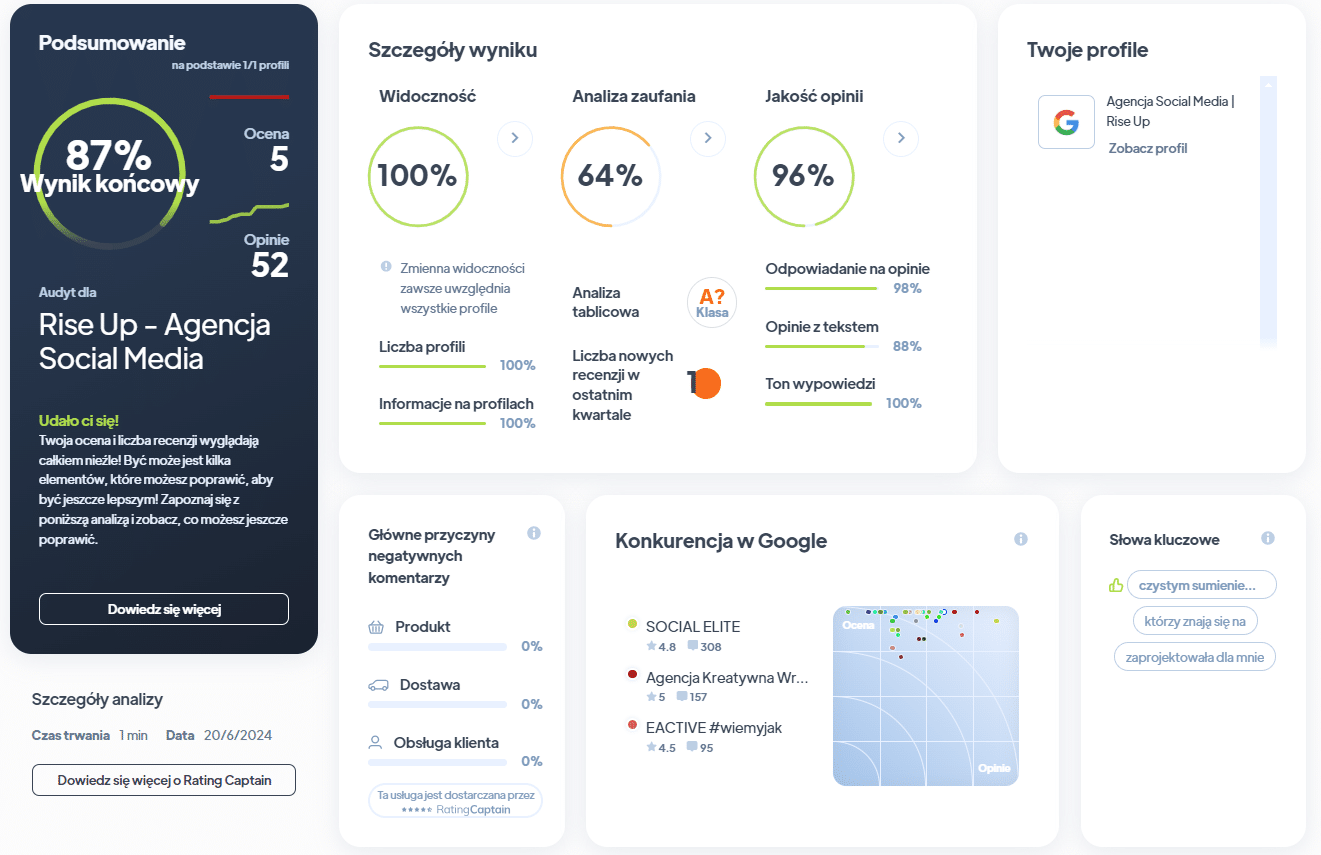This screenshot has width=1321, height=855.
Task: Click the Opinie green trend line chart
Action: tap(249, 213)
